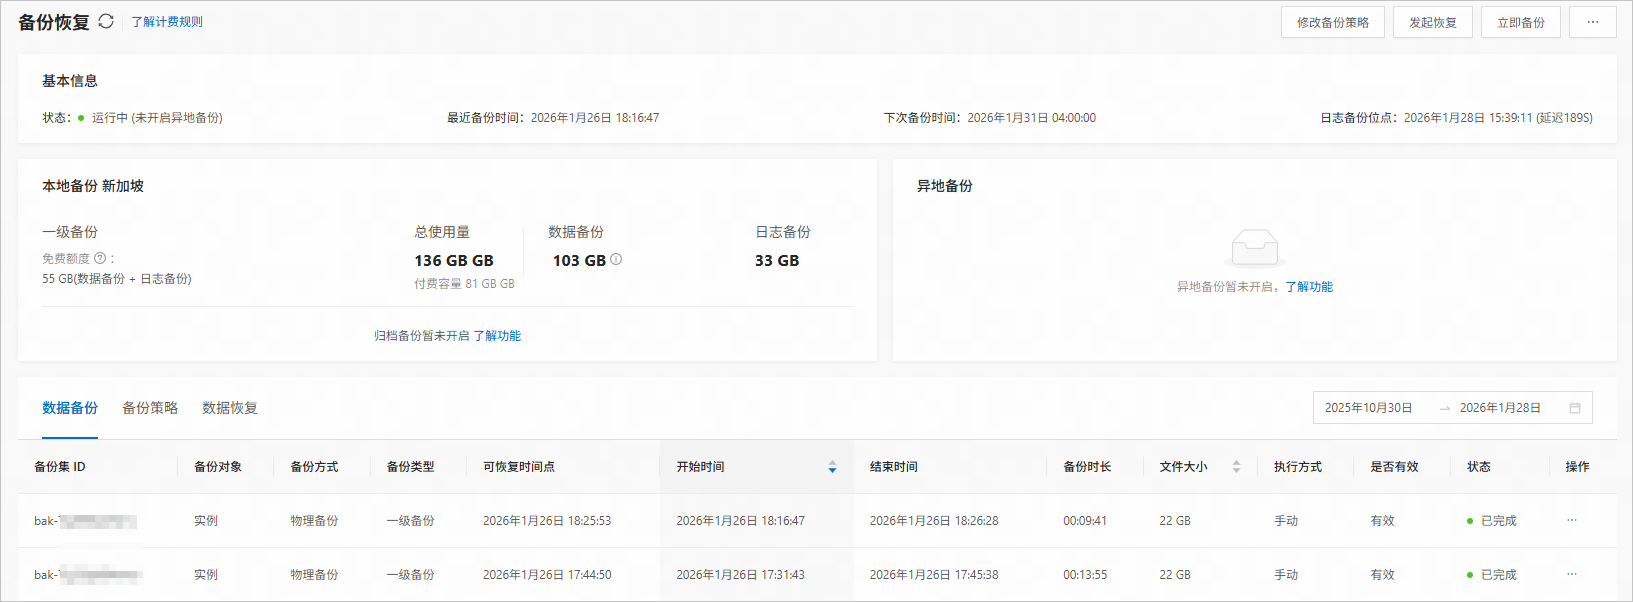This screenshot has width=1633, height=602.
Task: Click start time 2026年1月26日 17:31:43 cell
Action: (740, 575)
